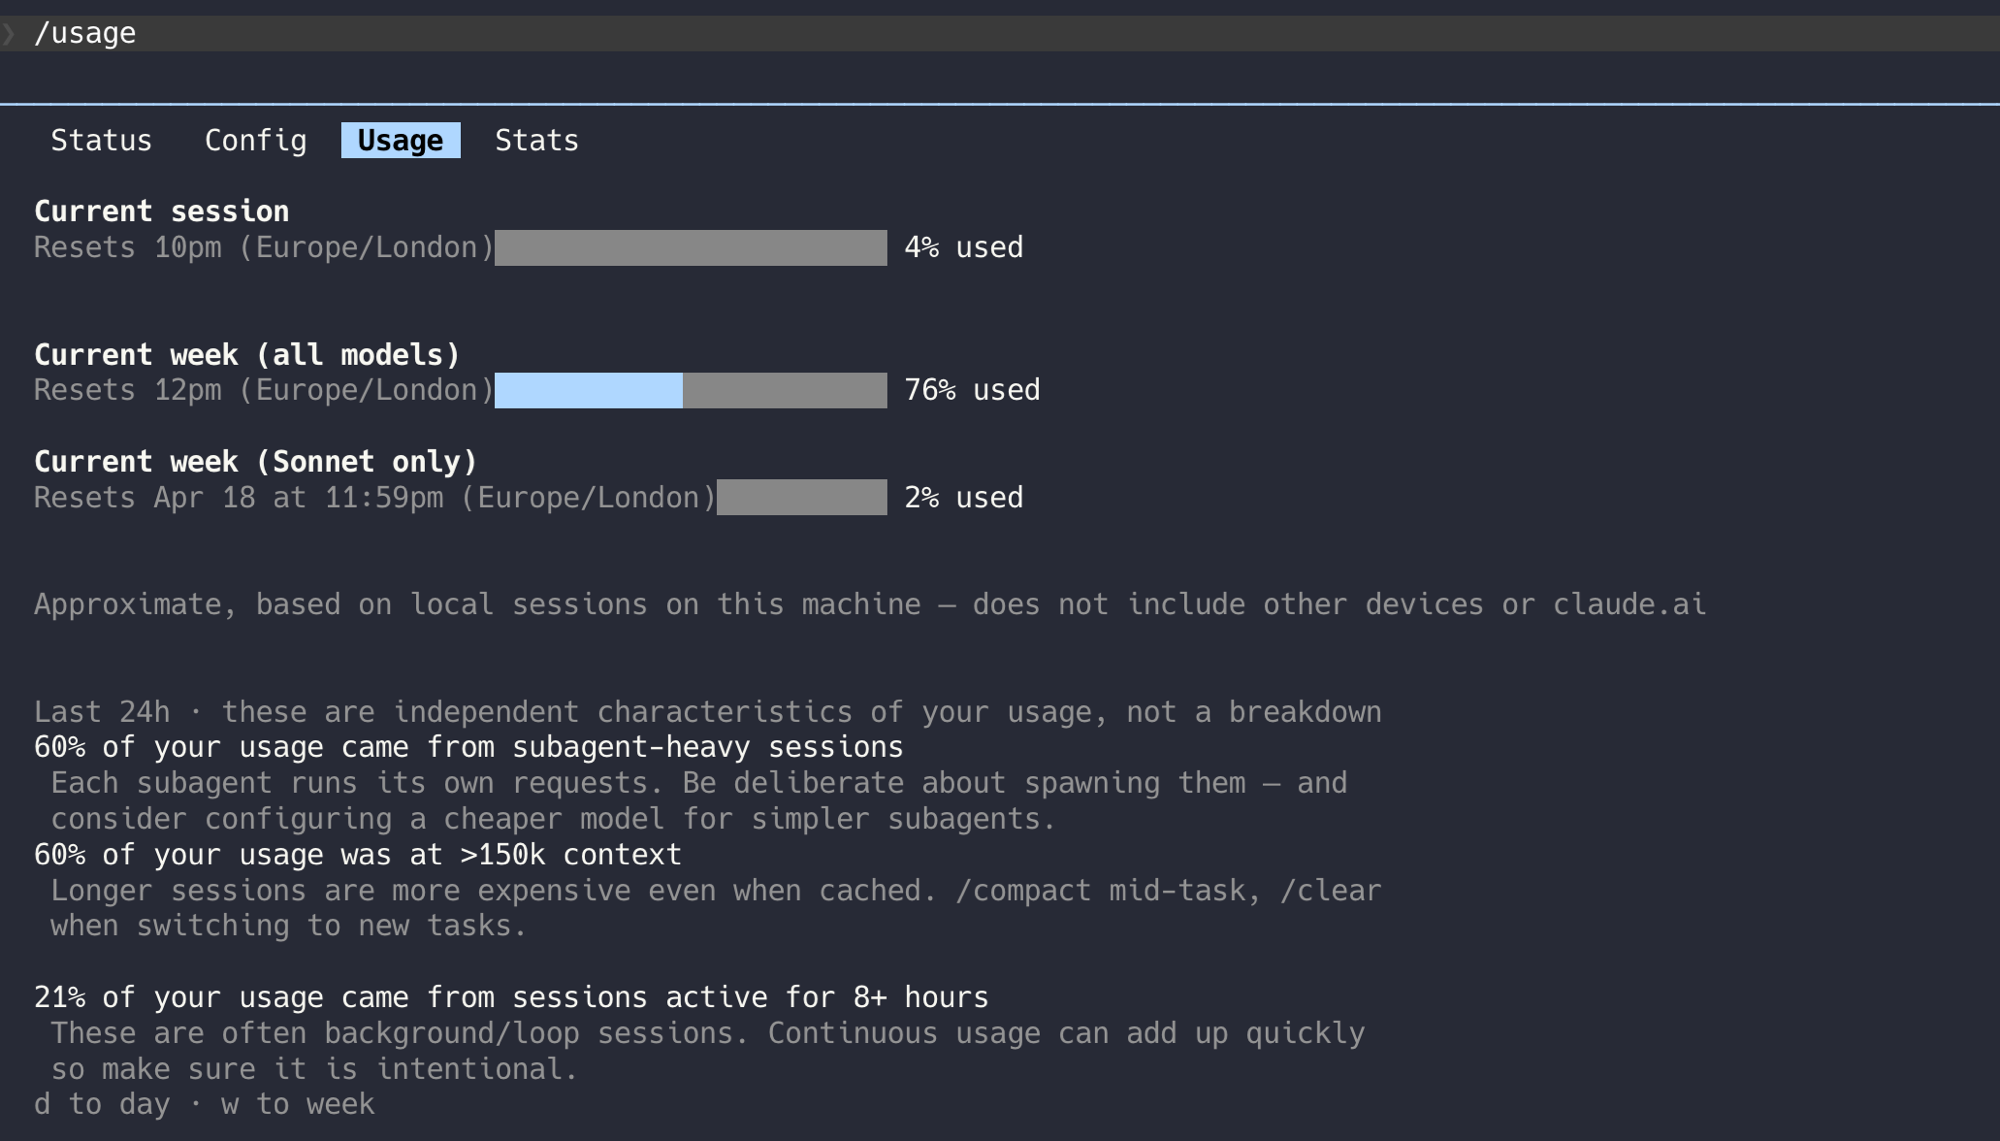This screenshot has width=2000, height=1141.
Task: Click the prompt chevron icon
Action: click(x=10, y=32)
